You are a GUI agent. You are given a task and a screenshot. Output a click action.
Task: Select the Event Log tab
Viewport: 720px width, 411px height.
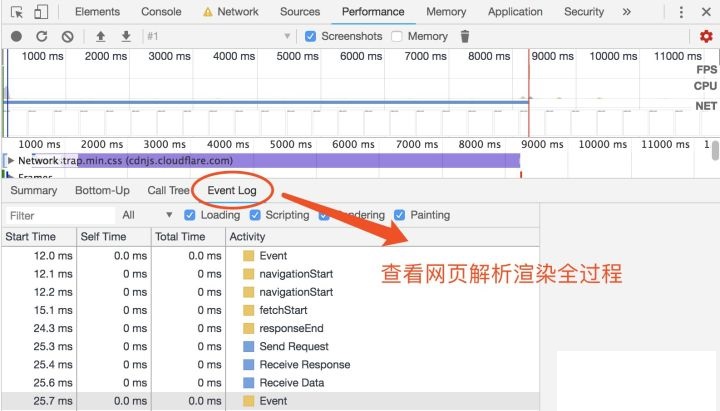(232, 191)
